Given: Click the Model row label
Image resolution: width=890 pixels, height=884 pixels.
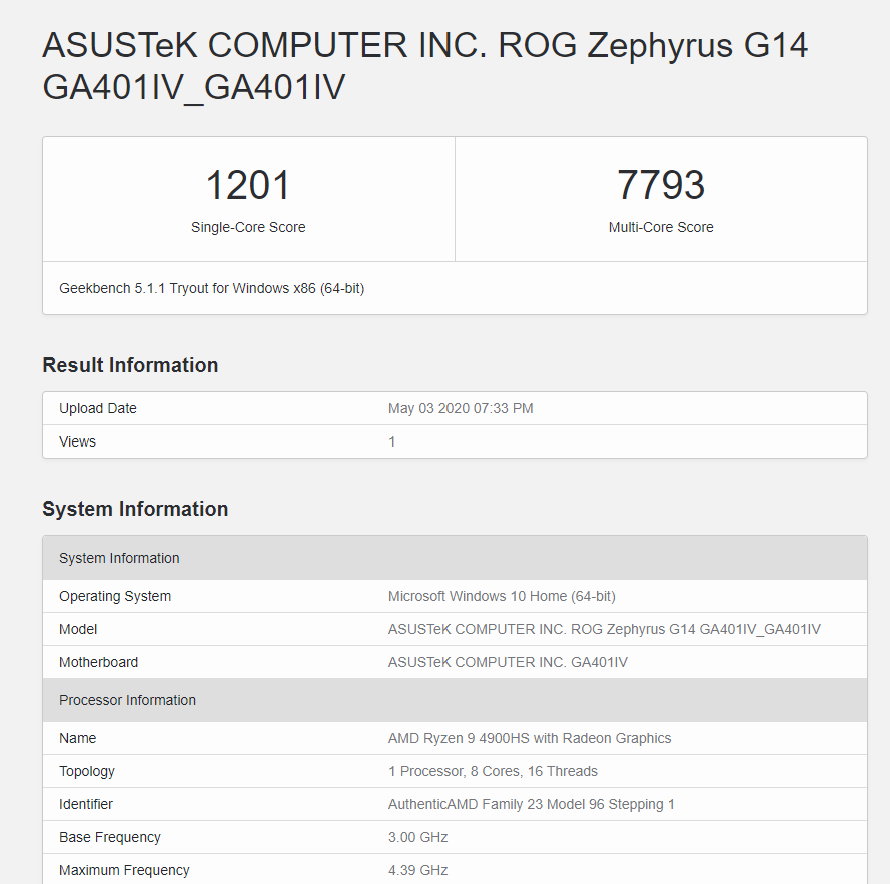Looking at the screenshot, I should pos(78,629).
